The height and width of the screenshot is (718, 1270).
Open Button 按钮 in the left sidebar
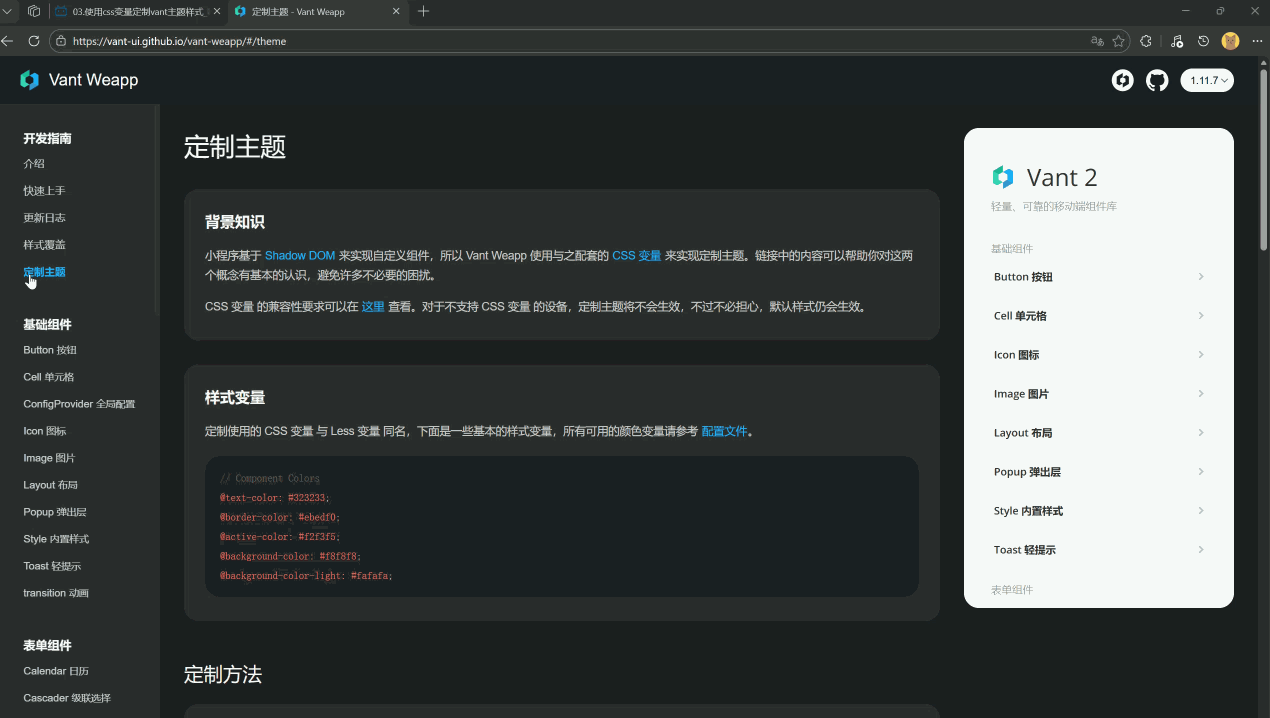(50, 350)
